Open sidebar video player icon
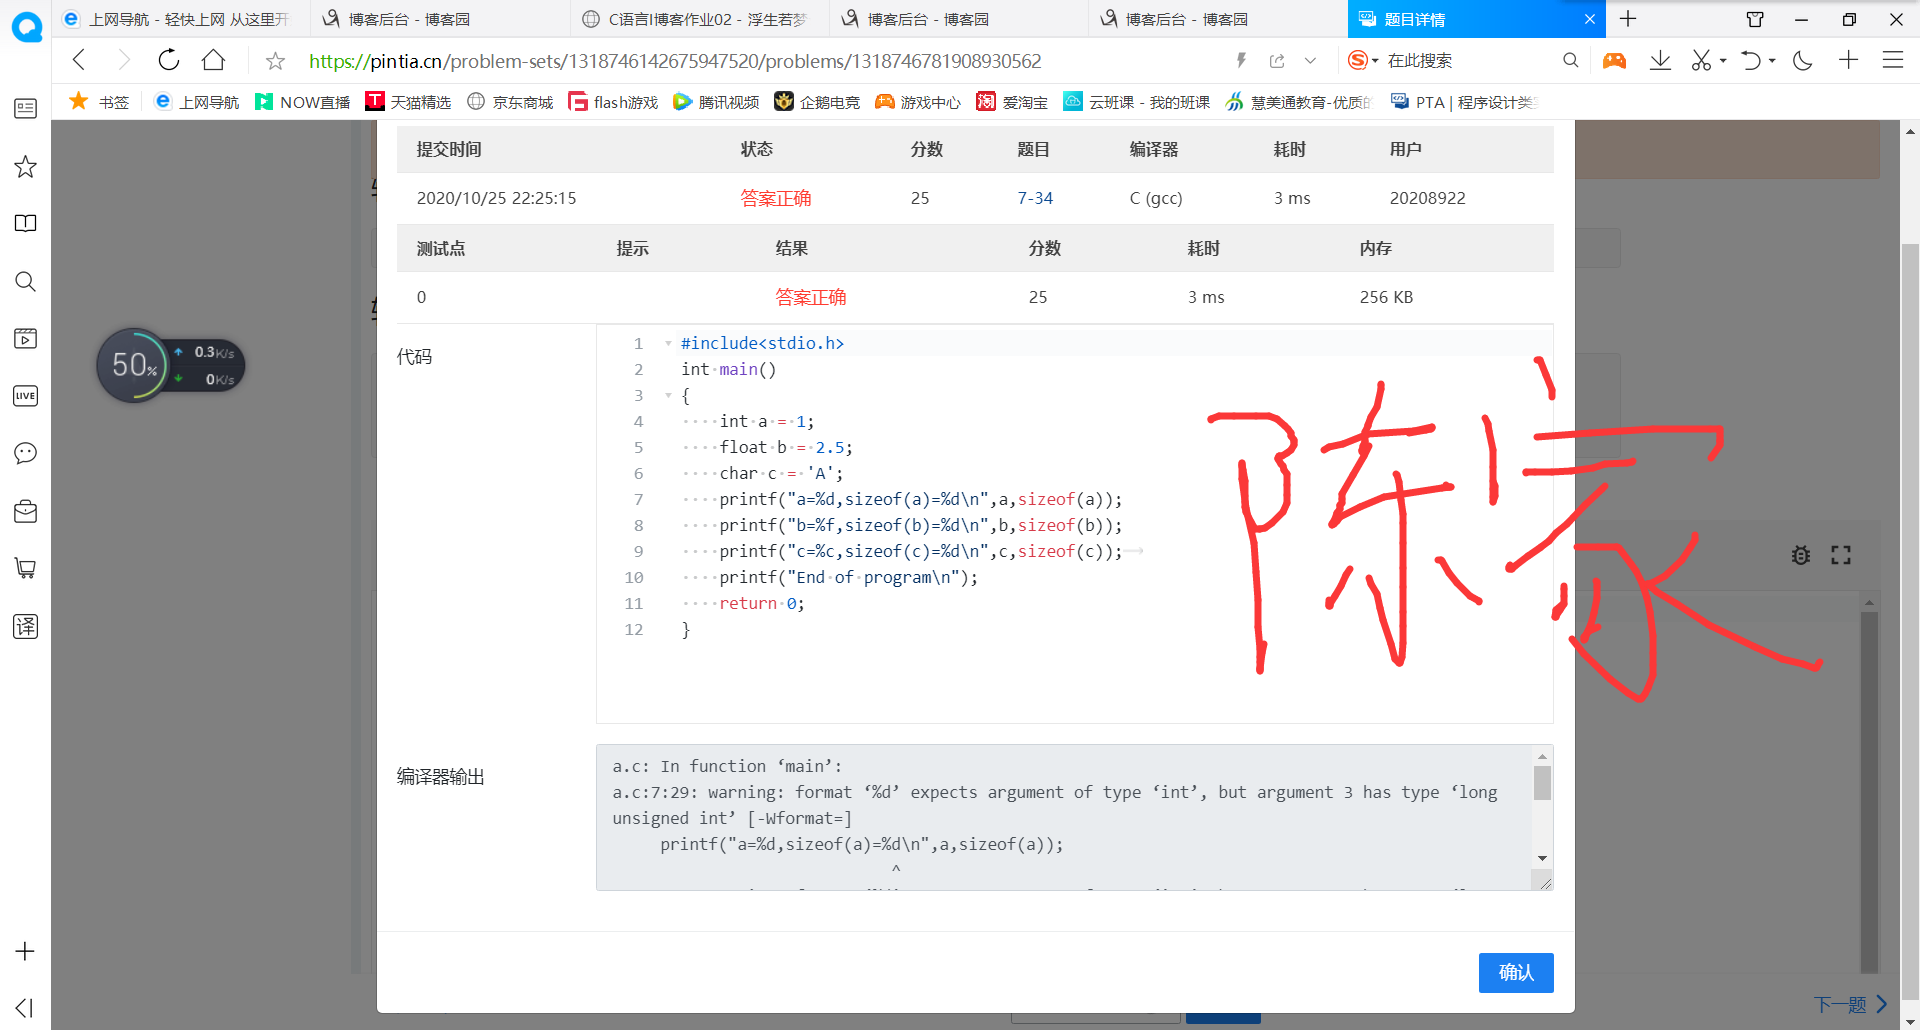 (x=26, y=338)
